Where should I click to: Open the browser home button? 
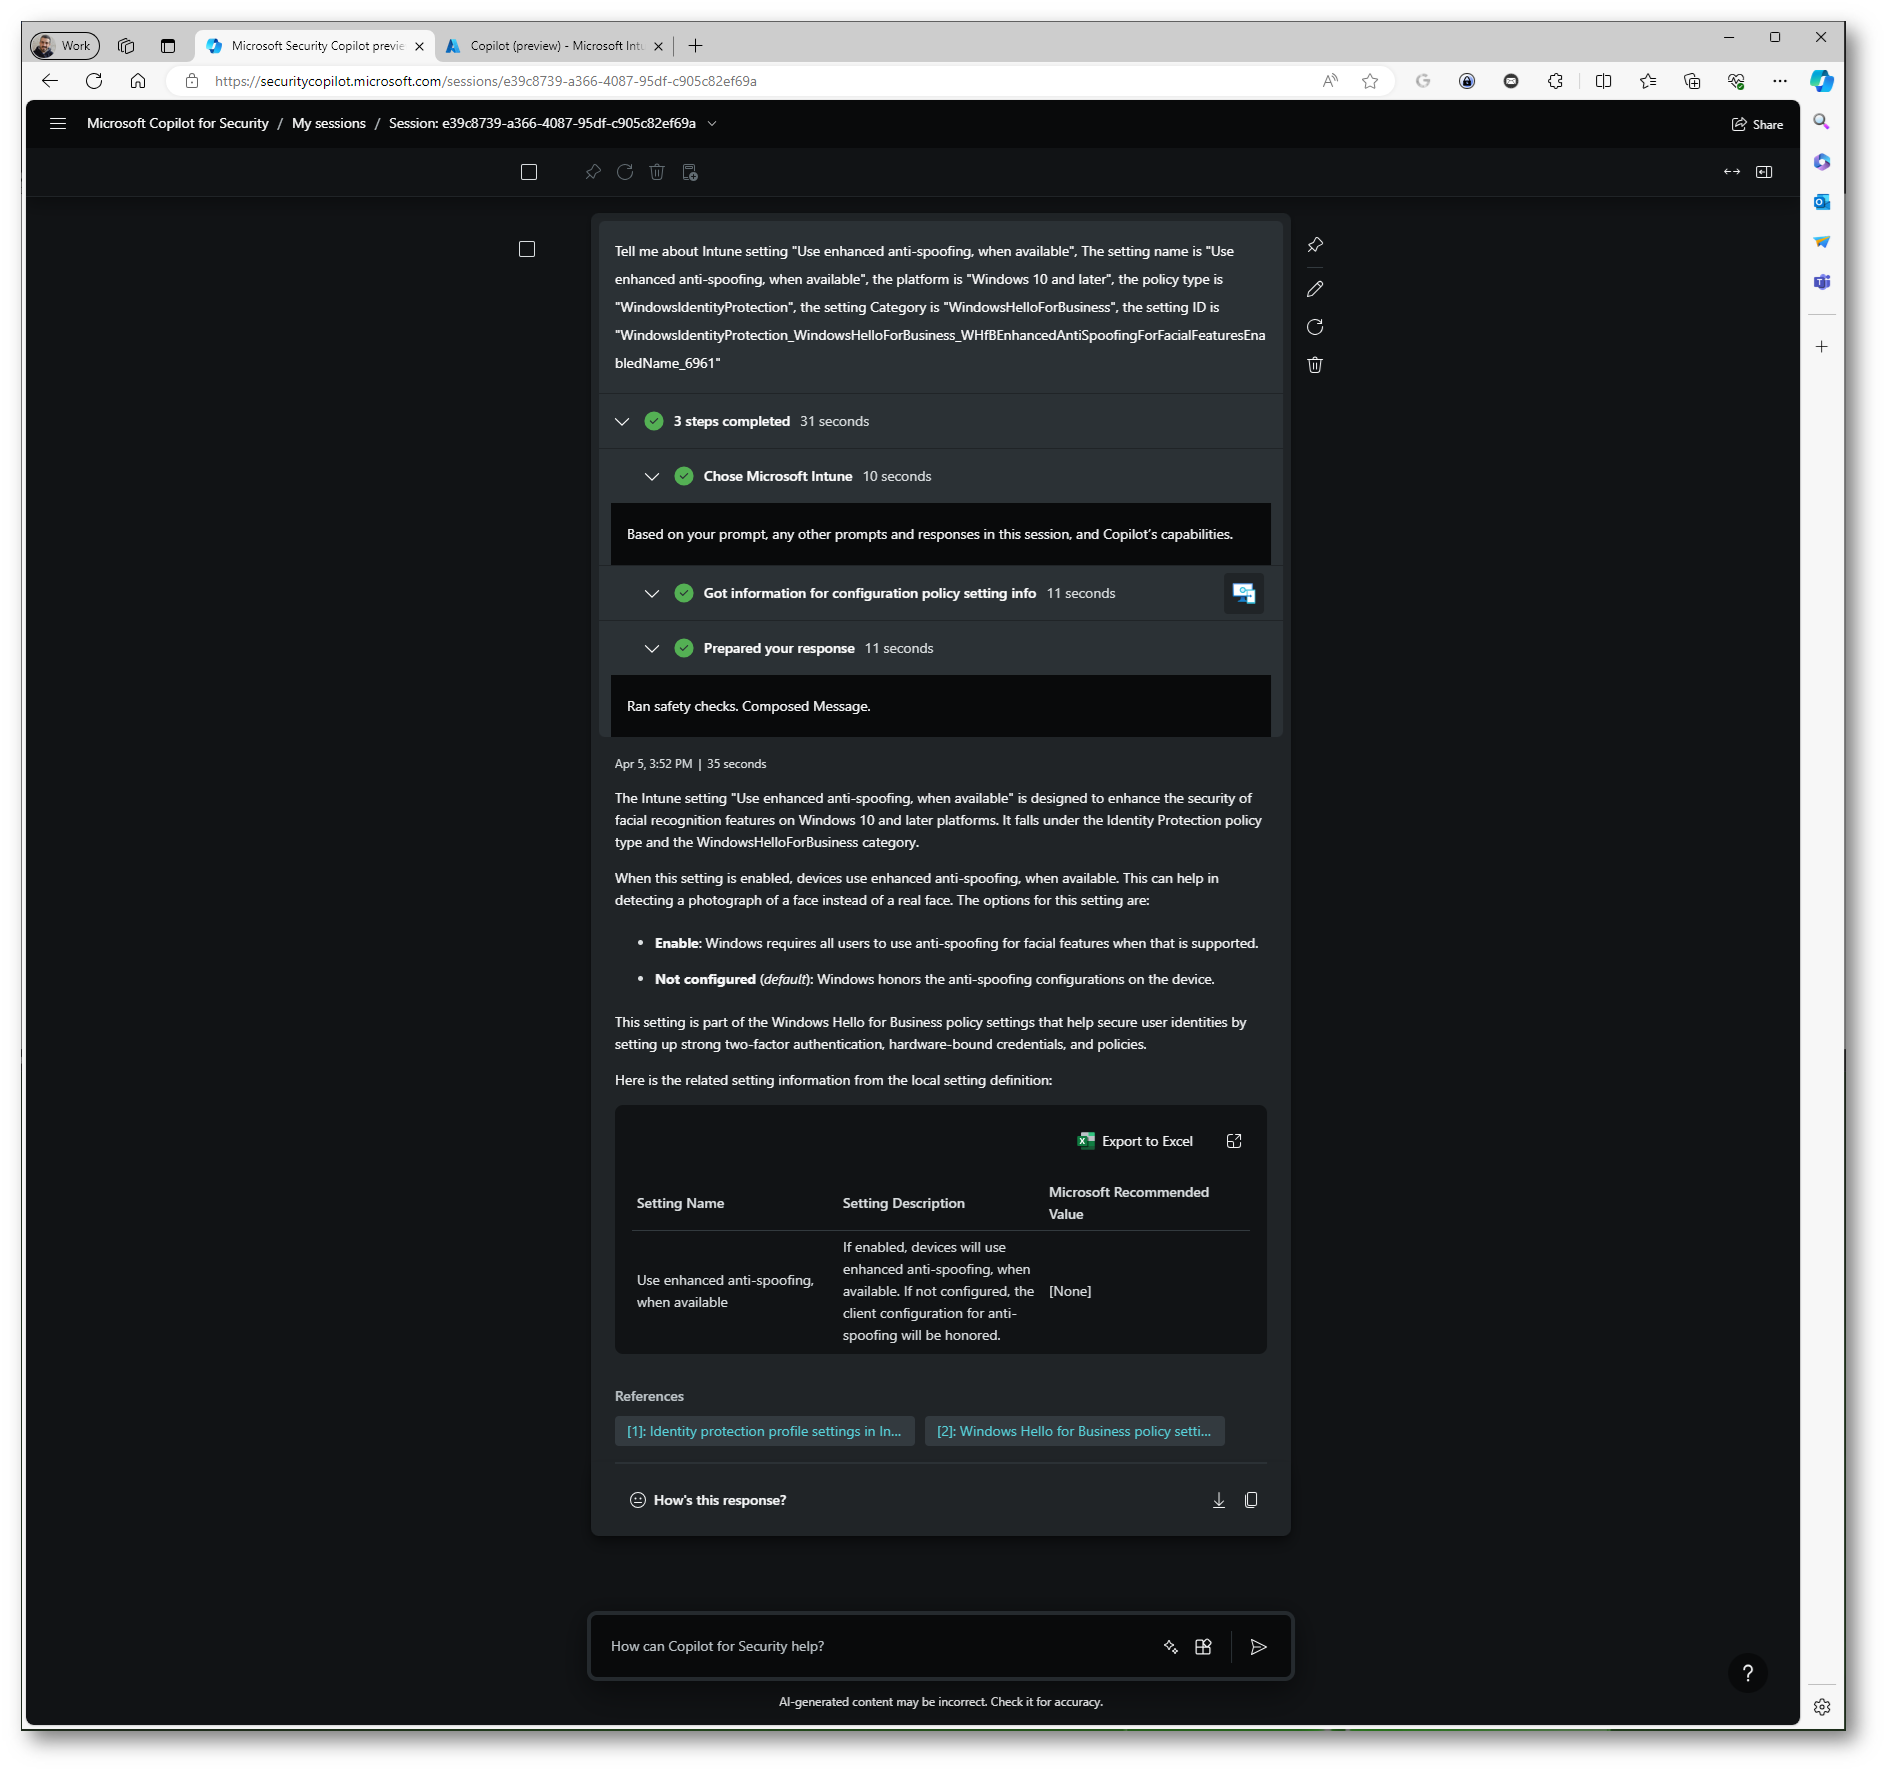tap(138, 81)
